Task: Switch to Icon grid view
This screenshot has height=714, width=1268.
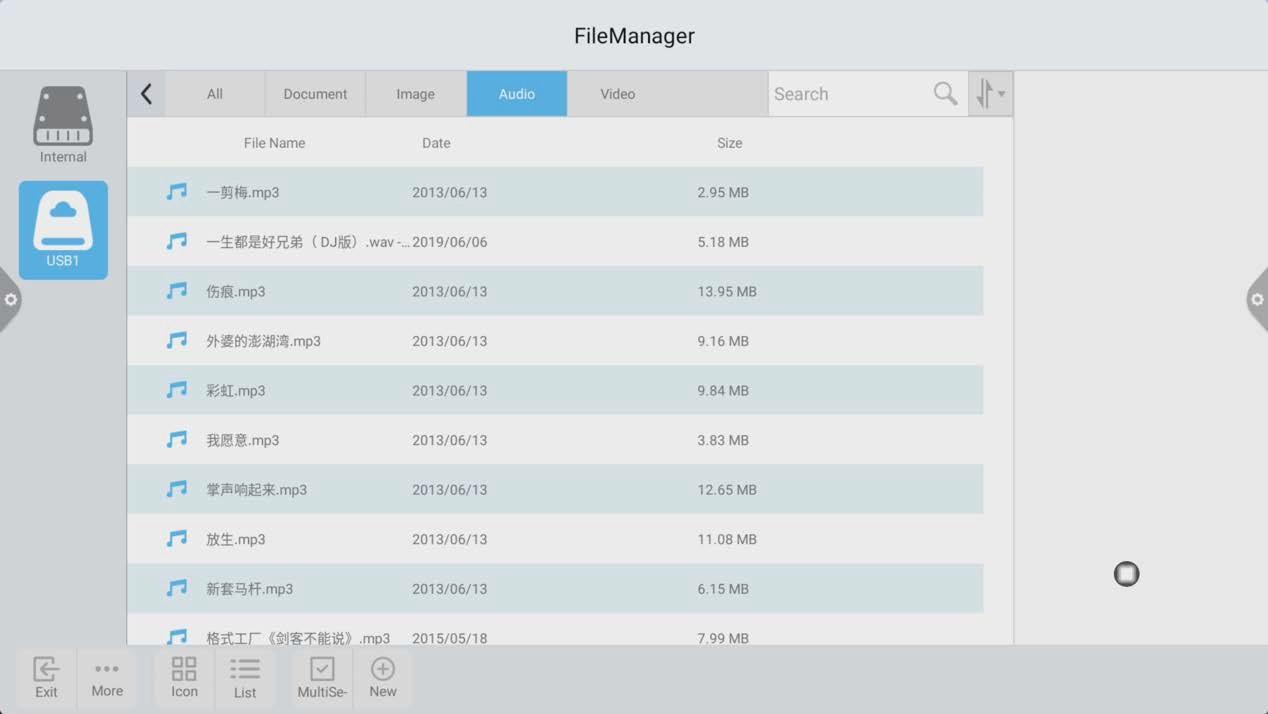Action: tap(184, 677)
